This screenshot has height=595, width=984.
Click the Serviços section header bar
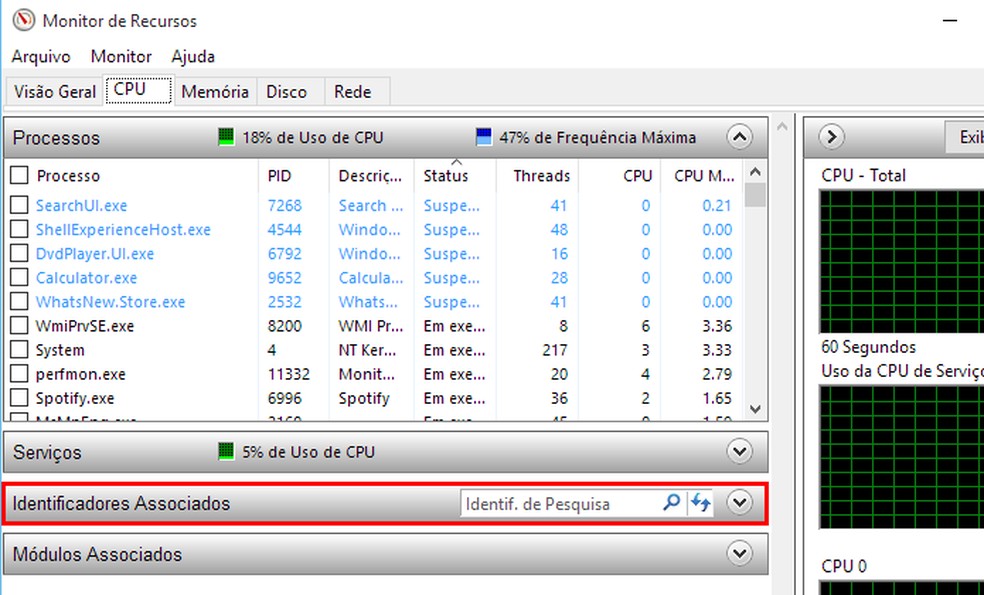385,451
